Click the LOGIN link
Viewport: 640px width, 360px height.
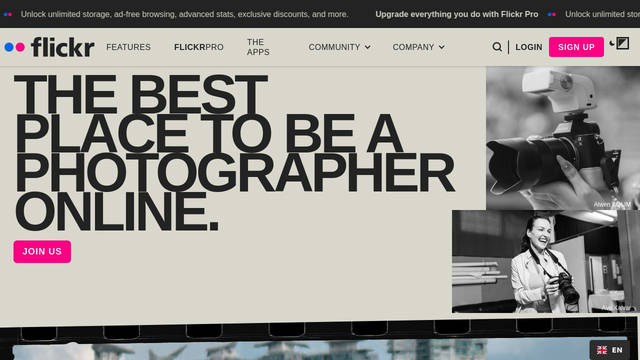click(529, 47)
